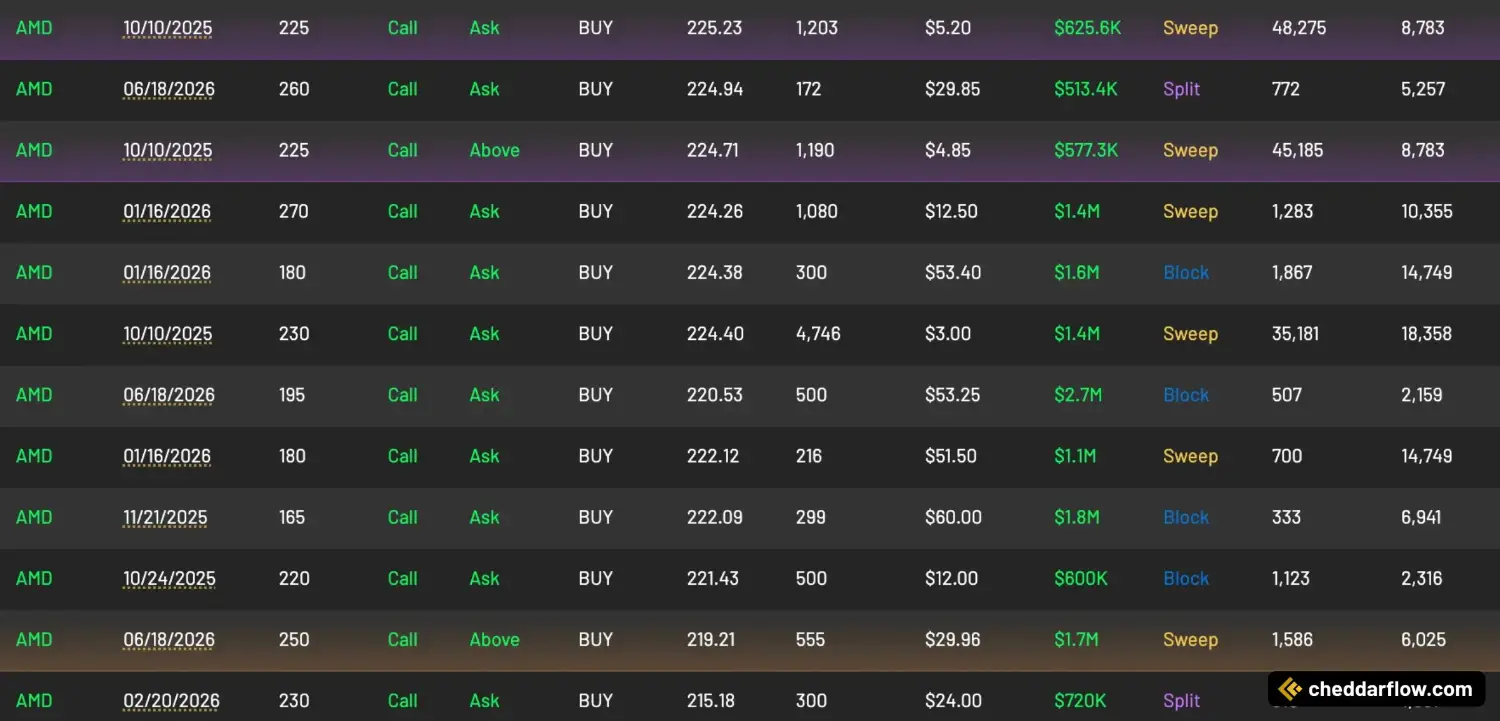The image size is (1500, 721).
Task: Click the AMD ticker in the $720K row
Action: (34, 700)
